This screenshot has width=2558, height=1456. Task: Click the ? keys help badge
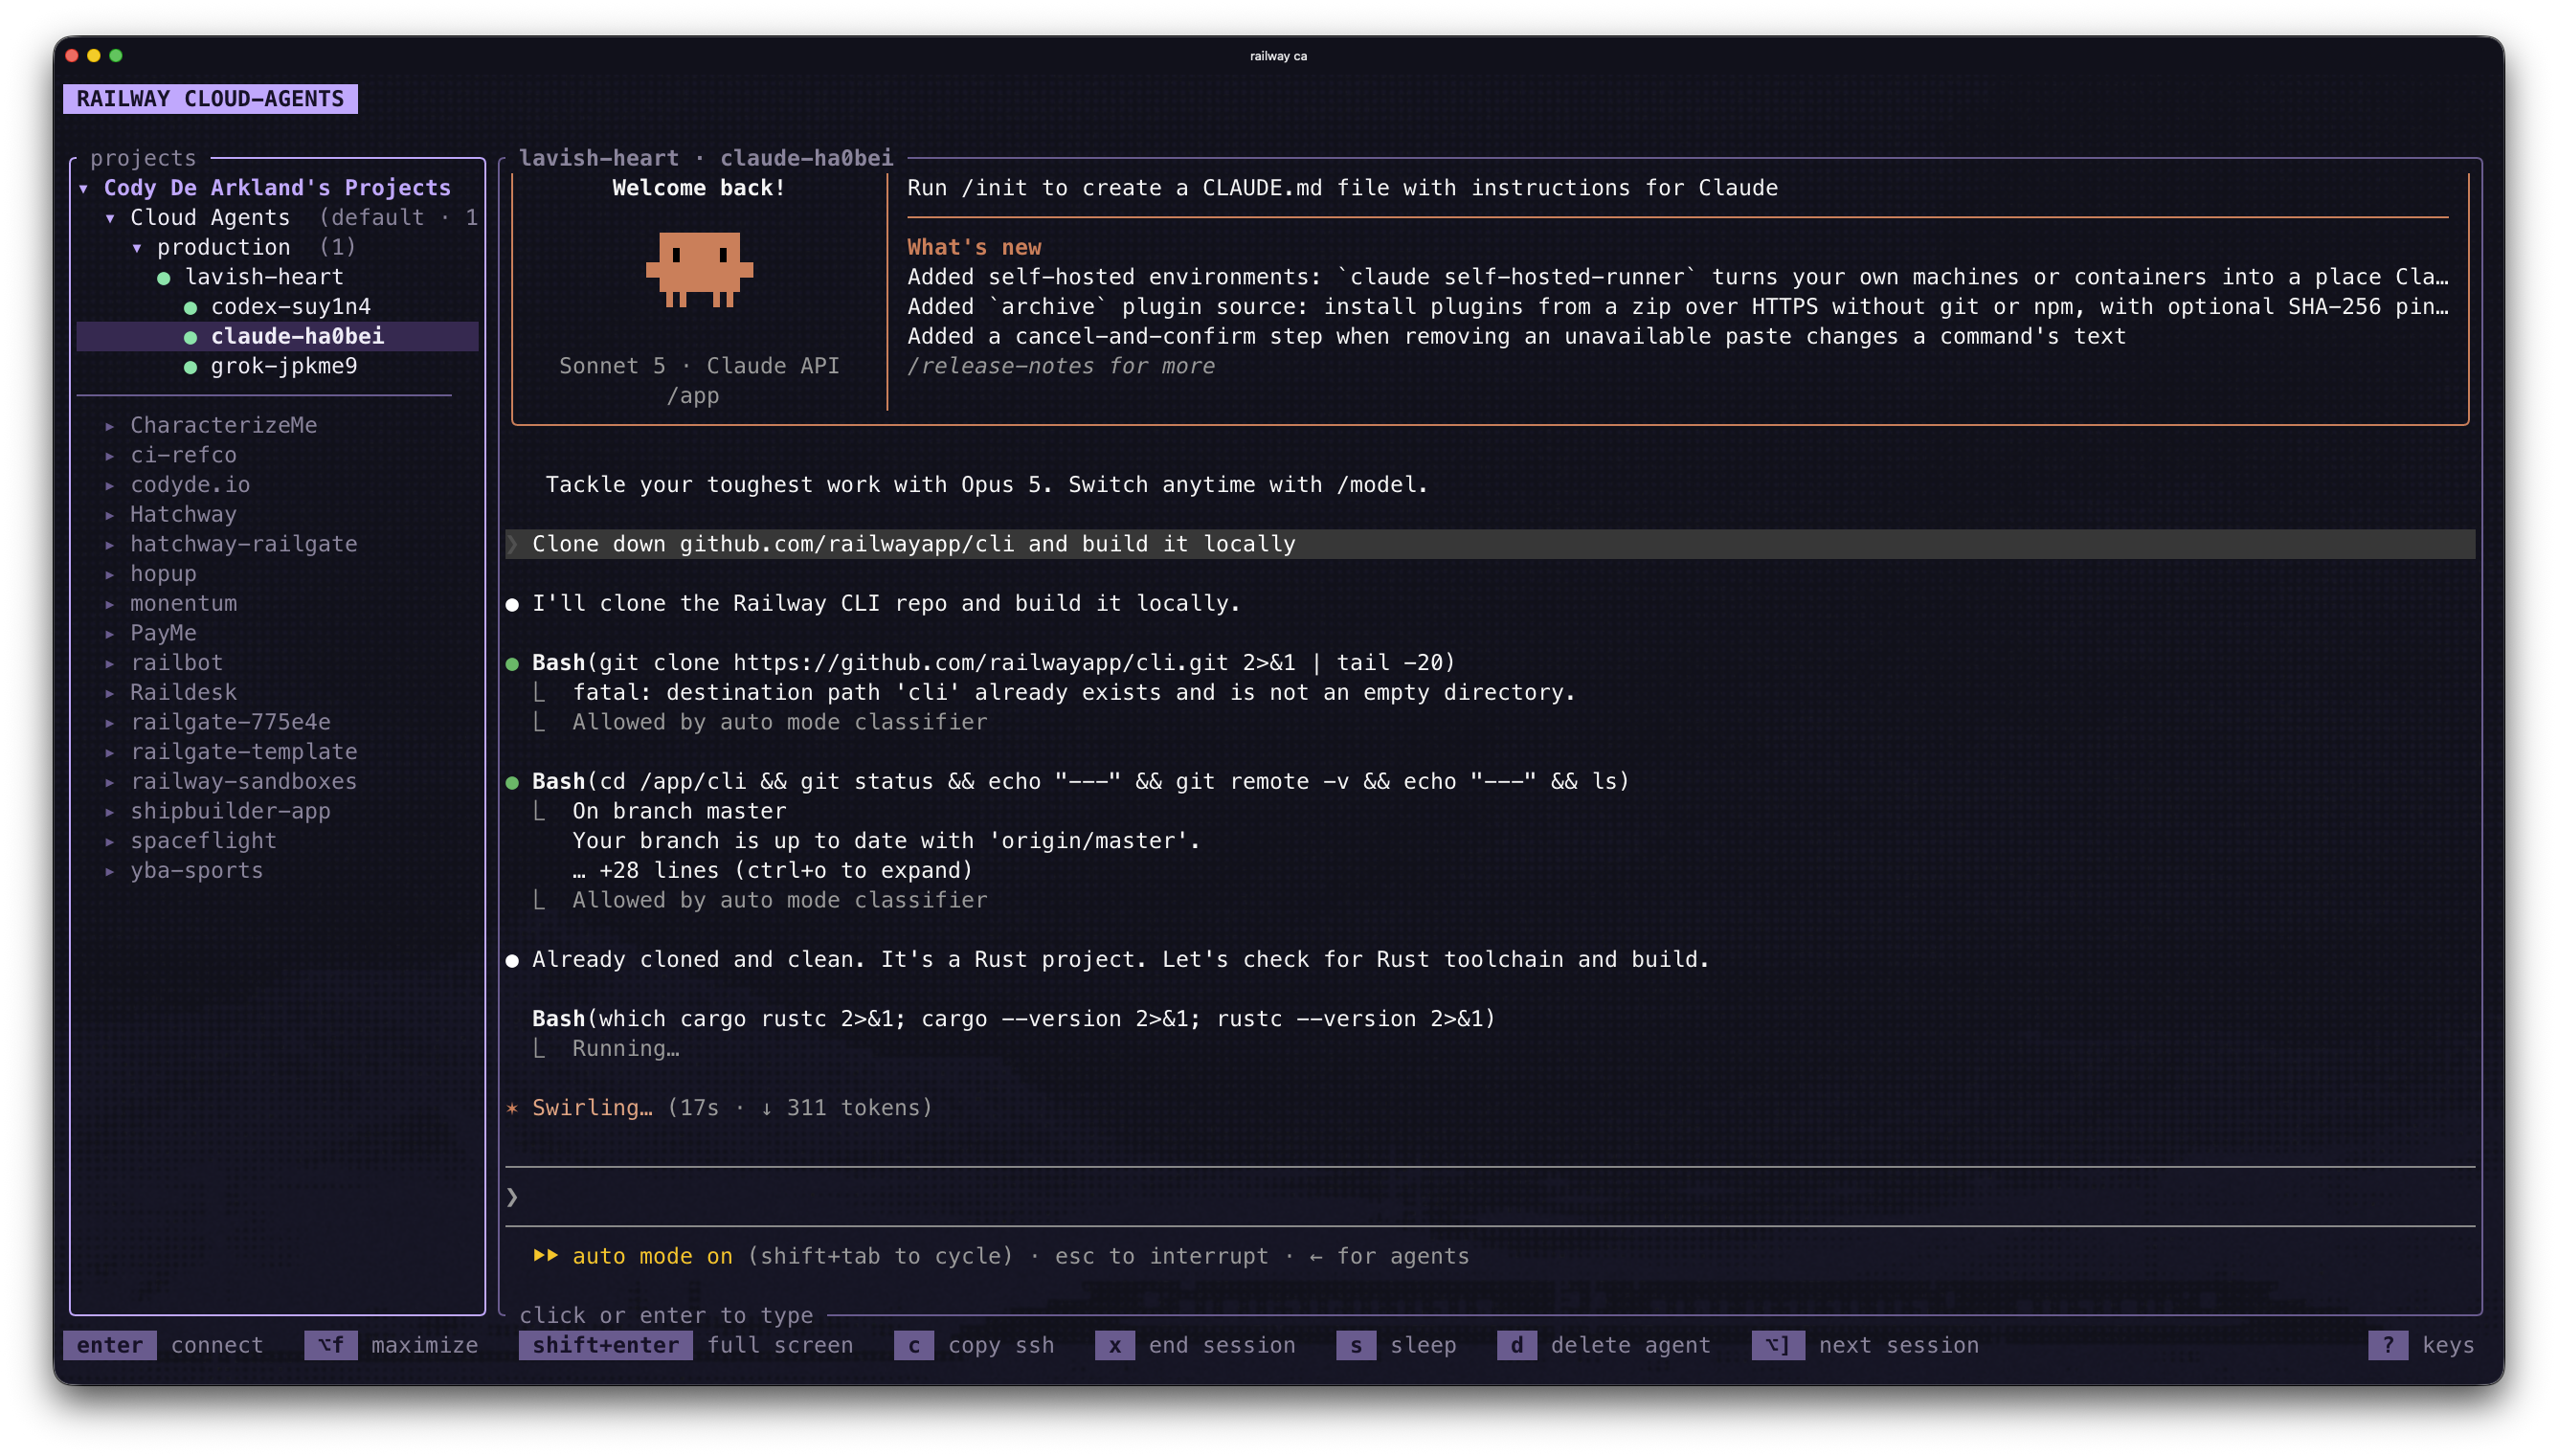click(2388, 1346)
